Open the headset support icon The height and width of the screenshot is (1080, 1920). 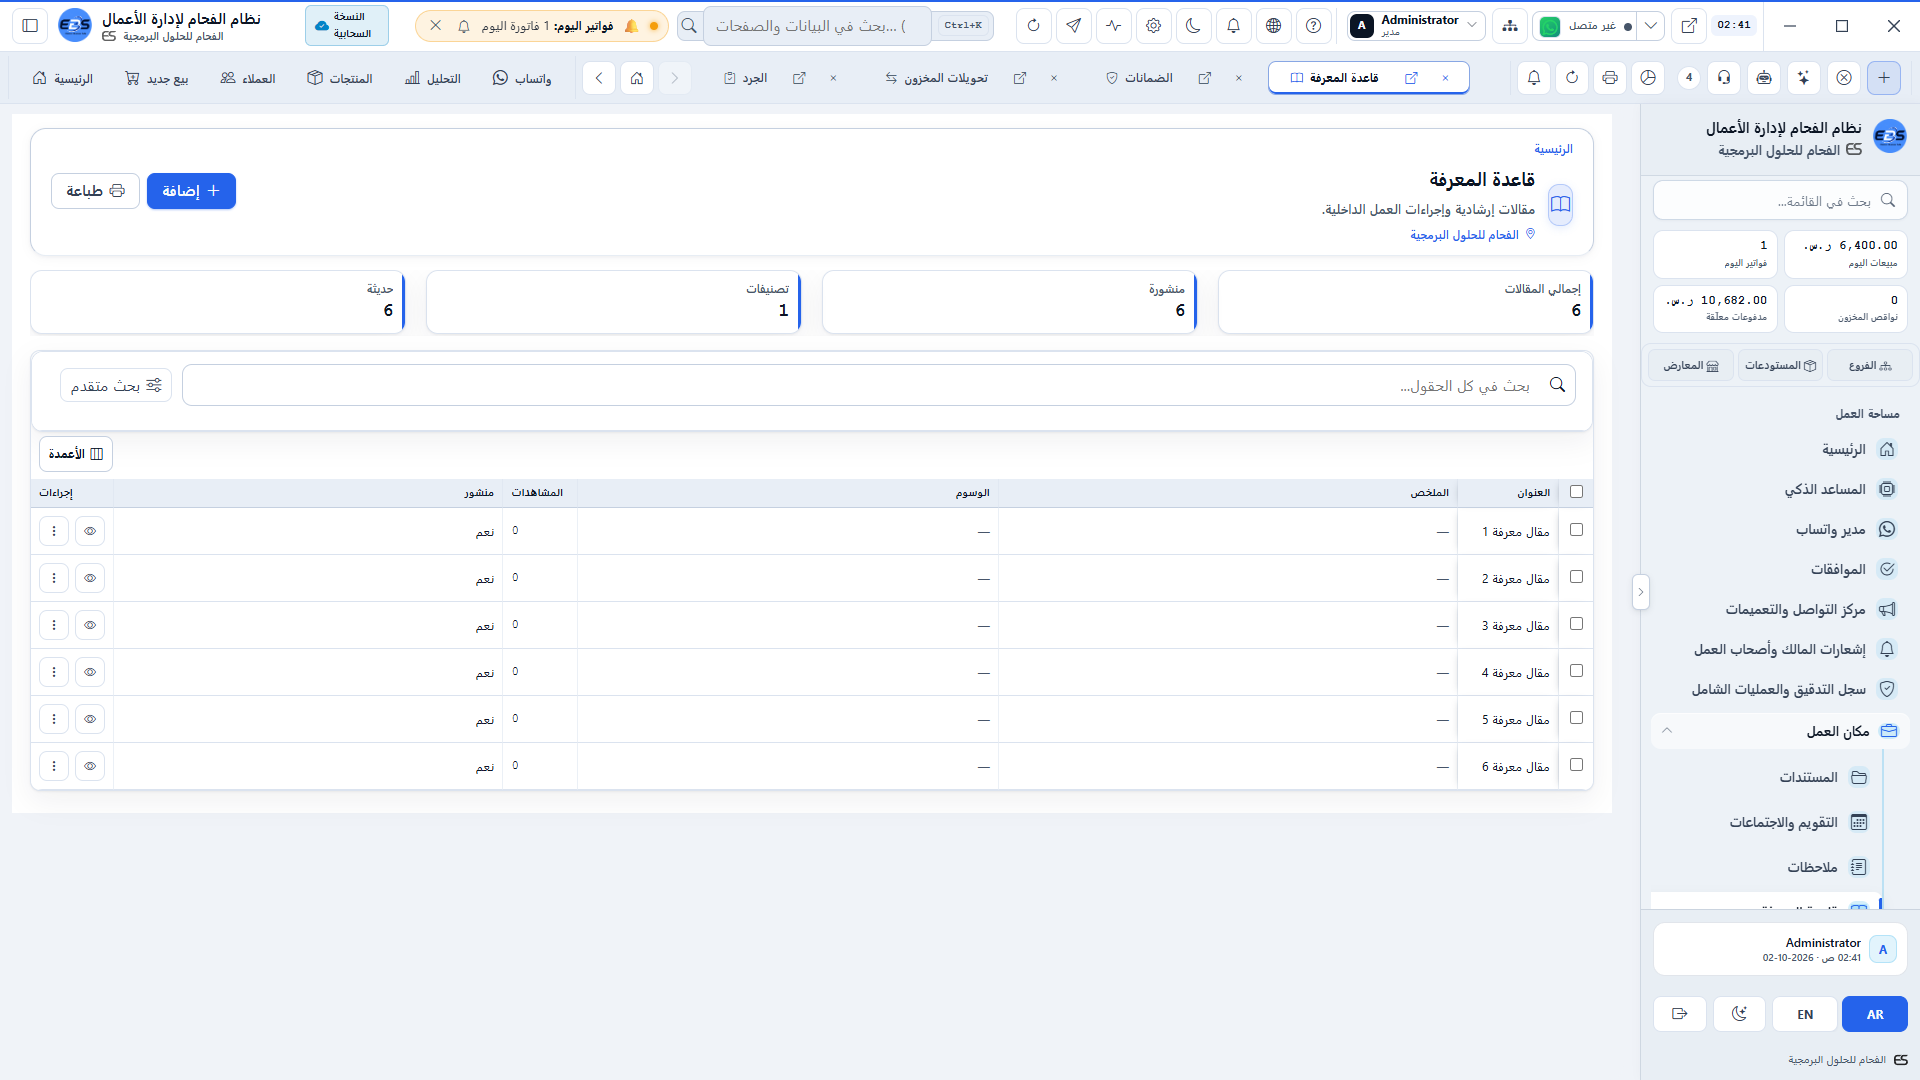click(1725, 78)
